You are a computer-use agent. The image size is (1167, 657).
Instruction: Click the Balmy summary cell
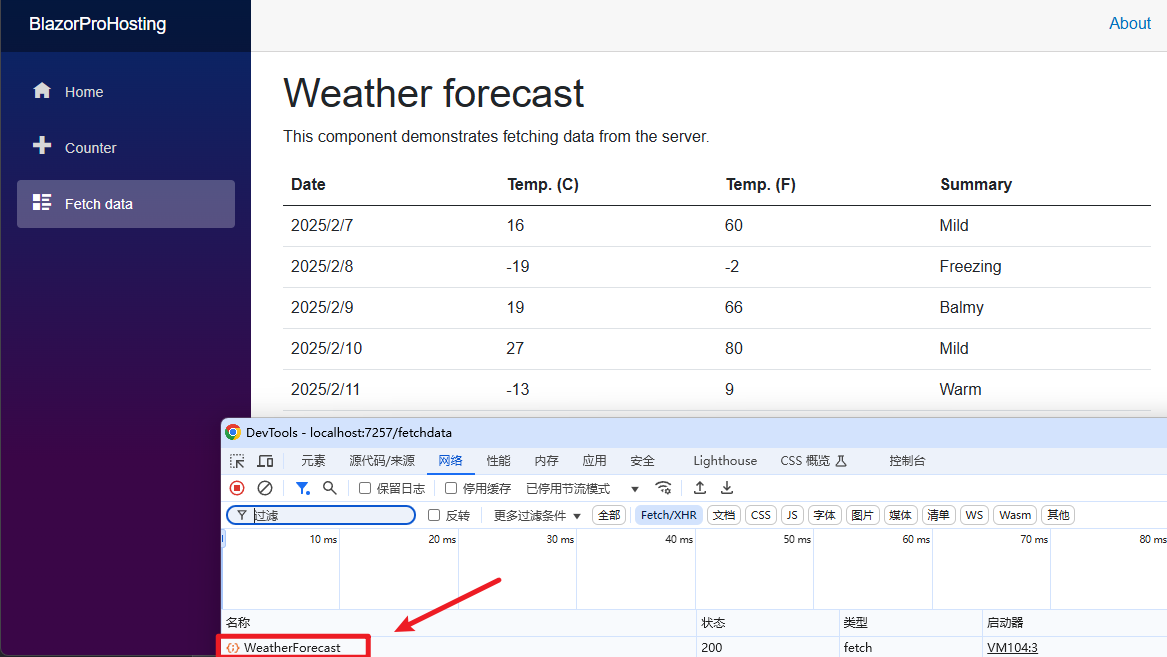click(961, 307)
